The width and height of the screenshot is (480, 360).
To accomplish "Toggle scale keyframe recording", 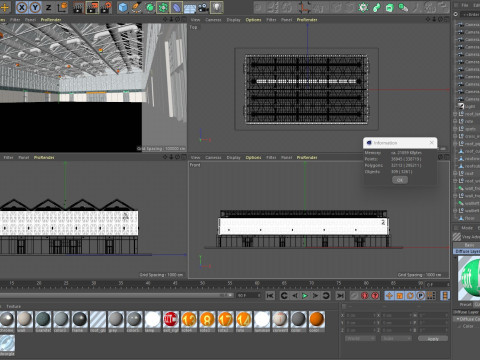I will click(x=400, y=296).
